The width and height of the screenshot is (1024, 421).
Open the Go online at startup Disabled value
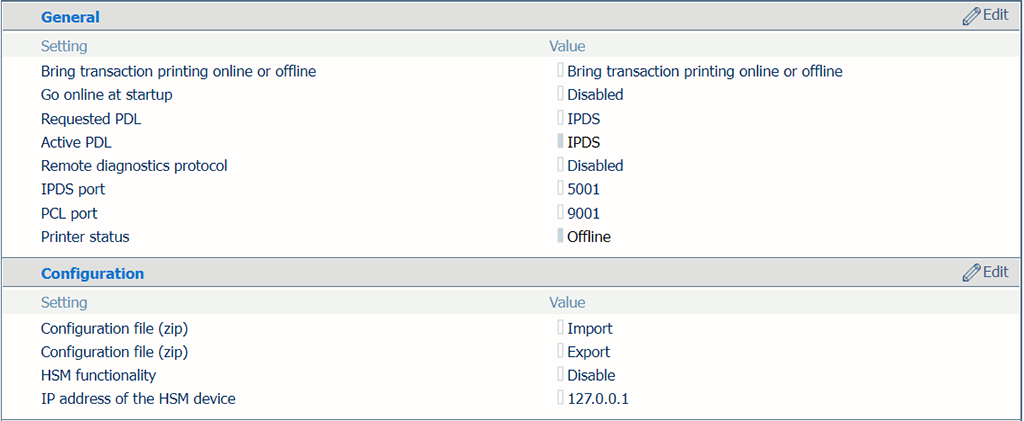595,95
